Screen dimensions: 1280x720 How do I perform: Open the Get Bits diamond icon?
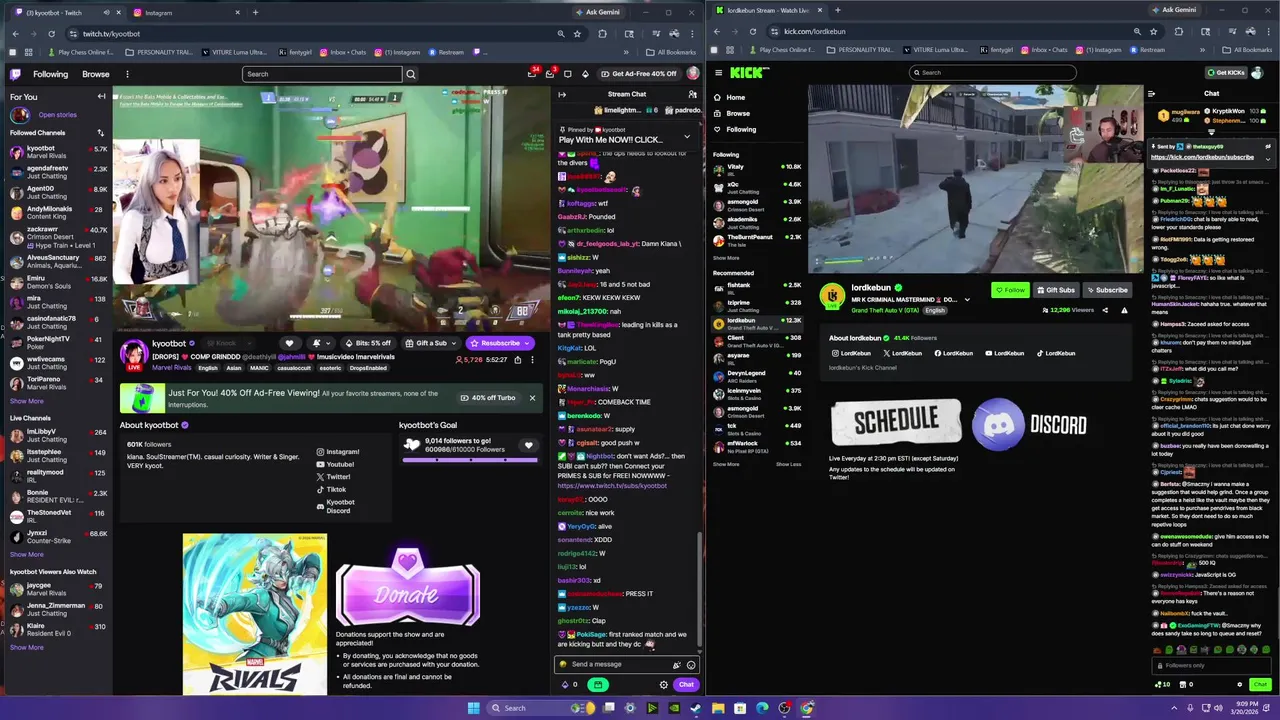[x=586, y=74]
